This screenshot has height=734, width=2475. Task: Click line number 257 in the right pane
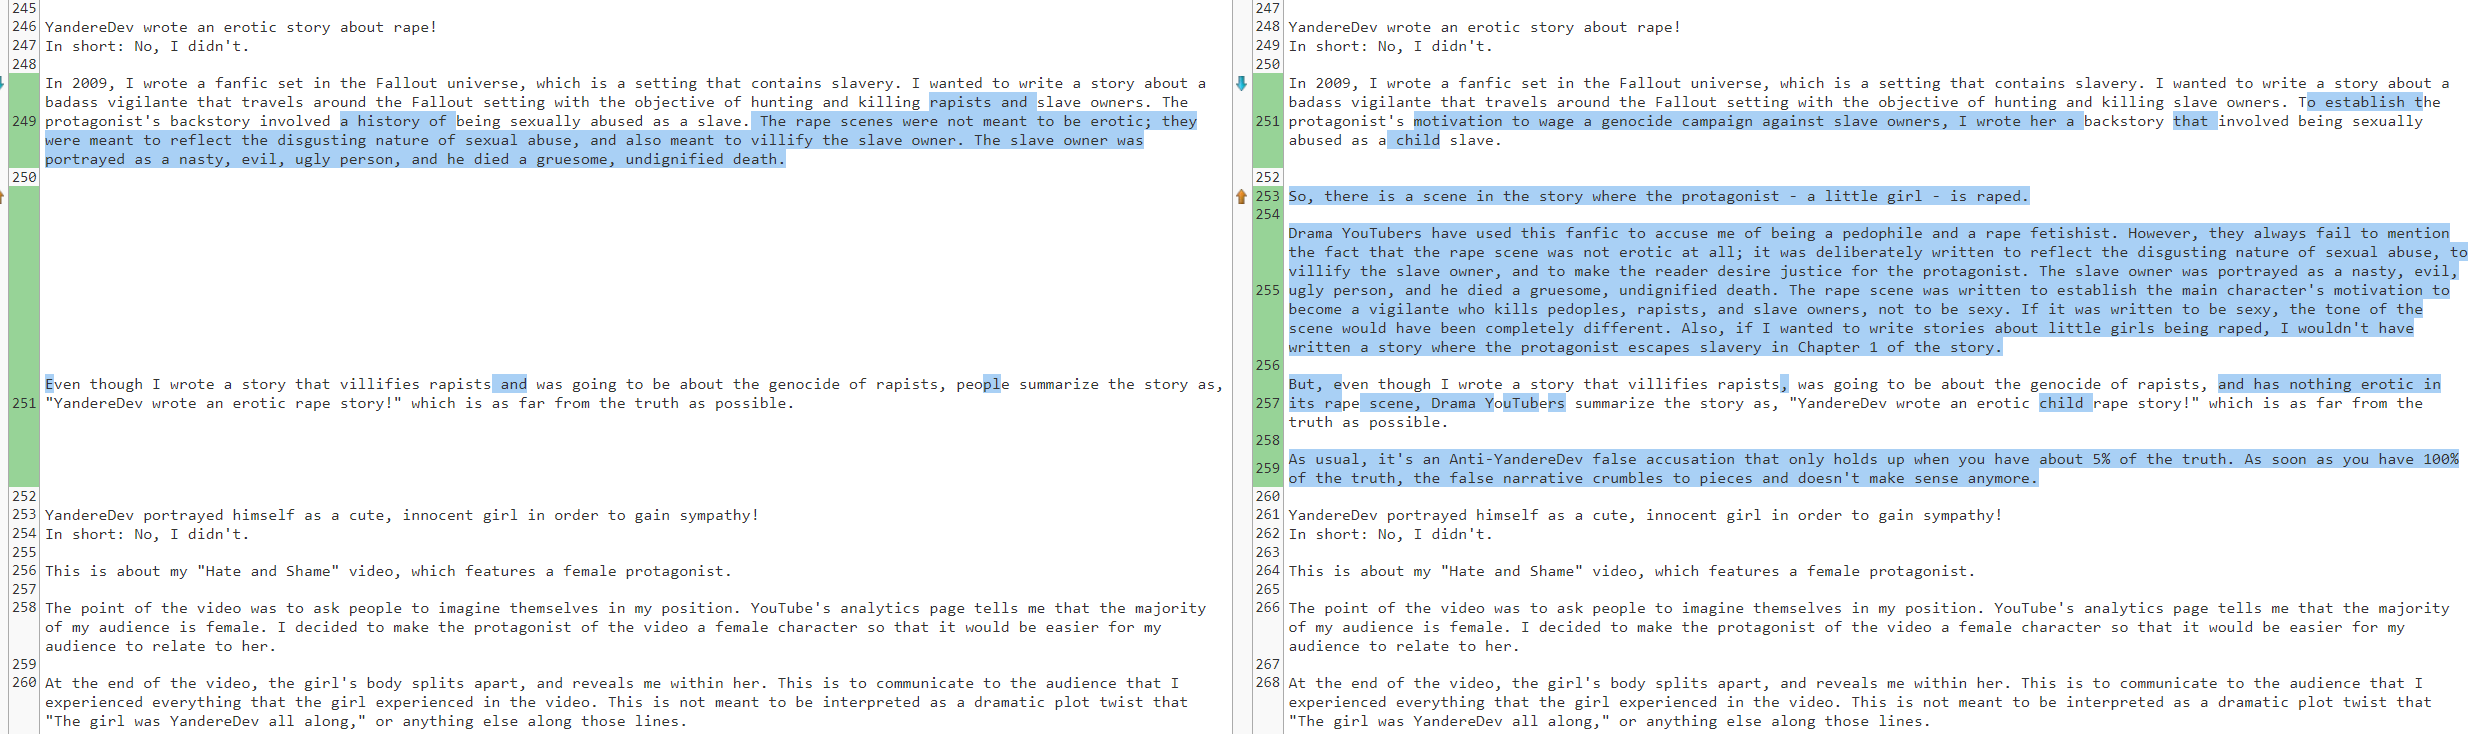coord(1267,403)
